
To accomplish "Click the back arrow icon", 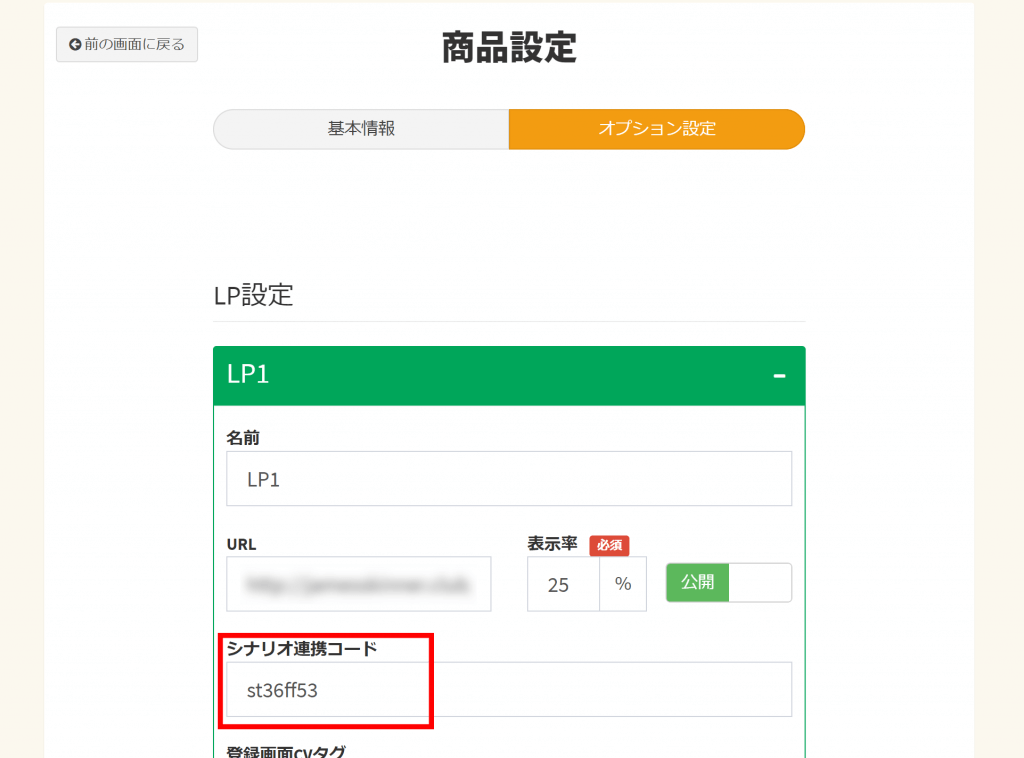I will [74, 45].
